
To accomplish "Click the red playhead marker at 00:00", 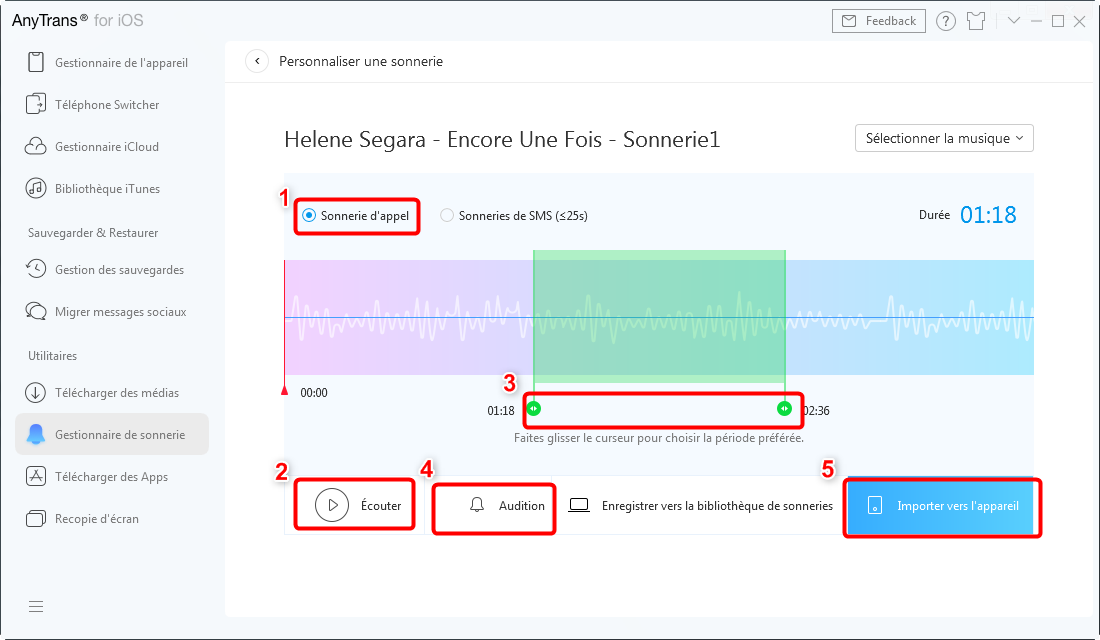I will (284, 390).
